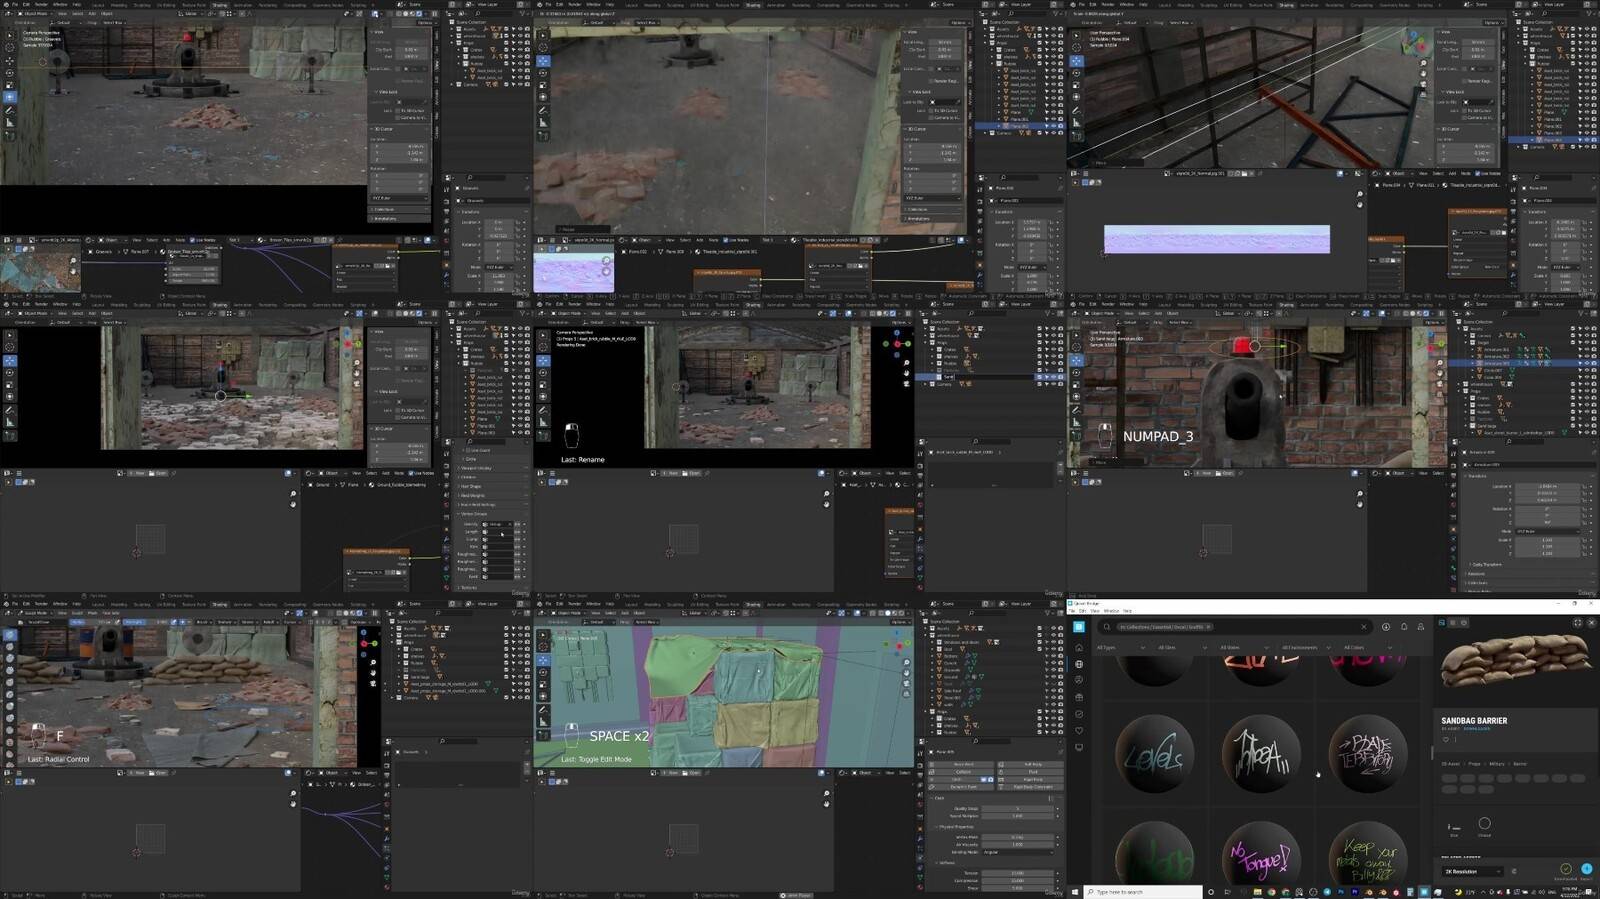The image size is (1600, 899).
Task: Open the Edit menu in Quixel Bridge
Action: click(1082, 610)
